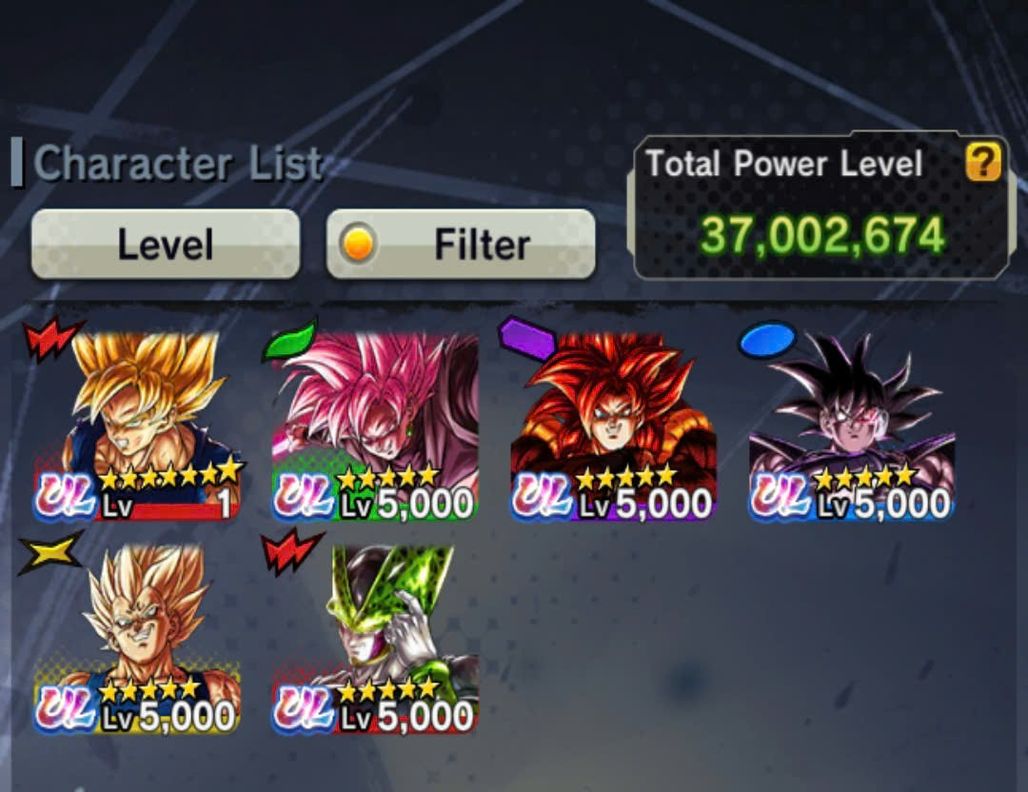Image resolution: width=1028 pixels, height=792 pixels.
Task: Select the dark-haired Turles character card
Action: click(x=852, y=426)
